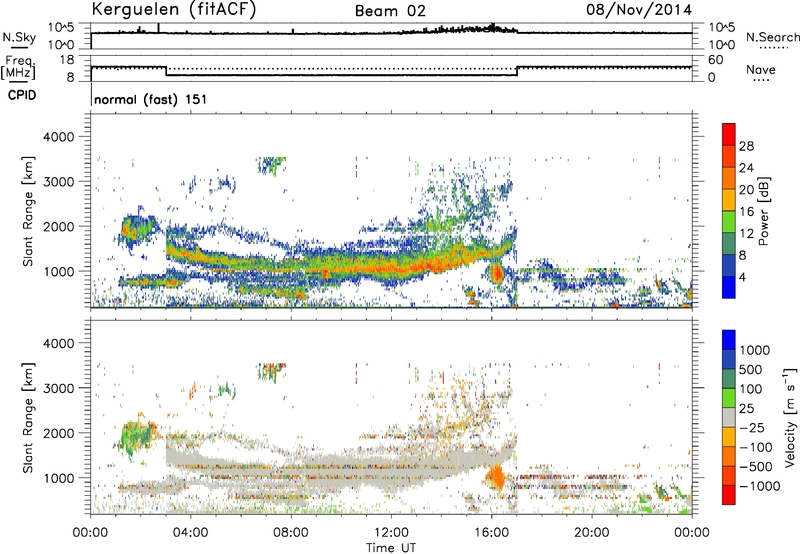The image size is (800, 554).
Task: Click the "CPID" row label
Action: 22,95
